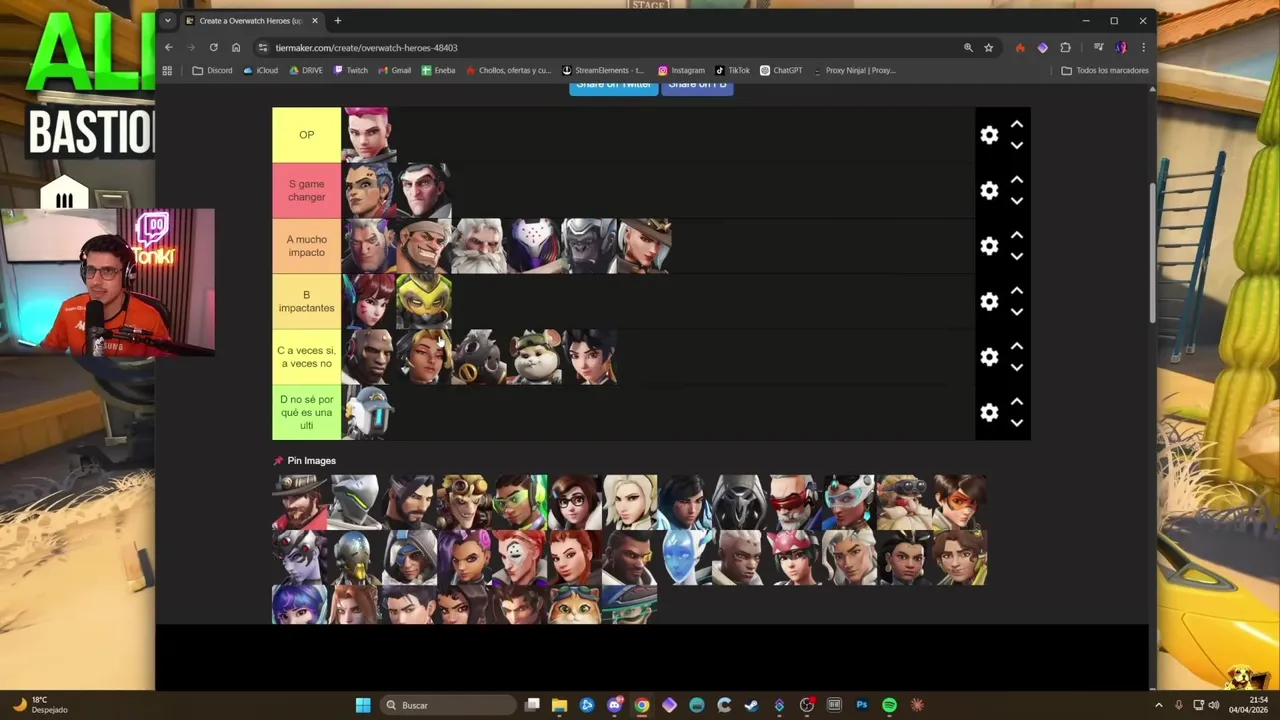Move B impactantes row down
This screenshot has width=1280, height=720.
click(x=1016, y=312)
